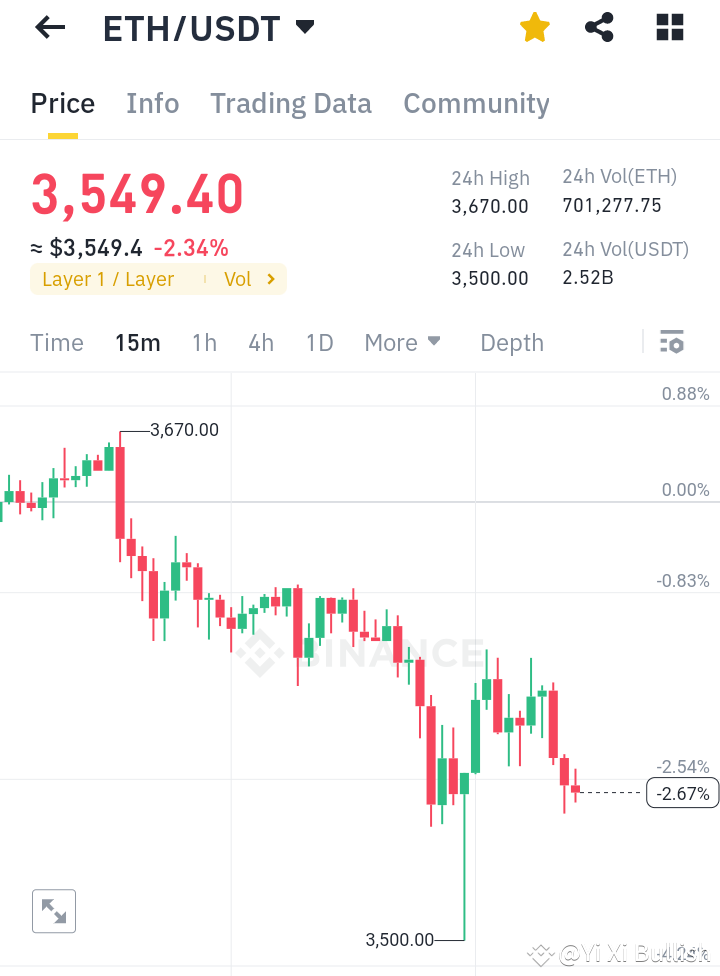Switch to the Info tab
The image size is (720, 976).
[152, 103]
